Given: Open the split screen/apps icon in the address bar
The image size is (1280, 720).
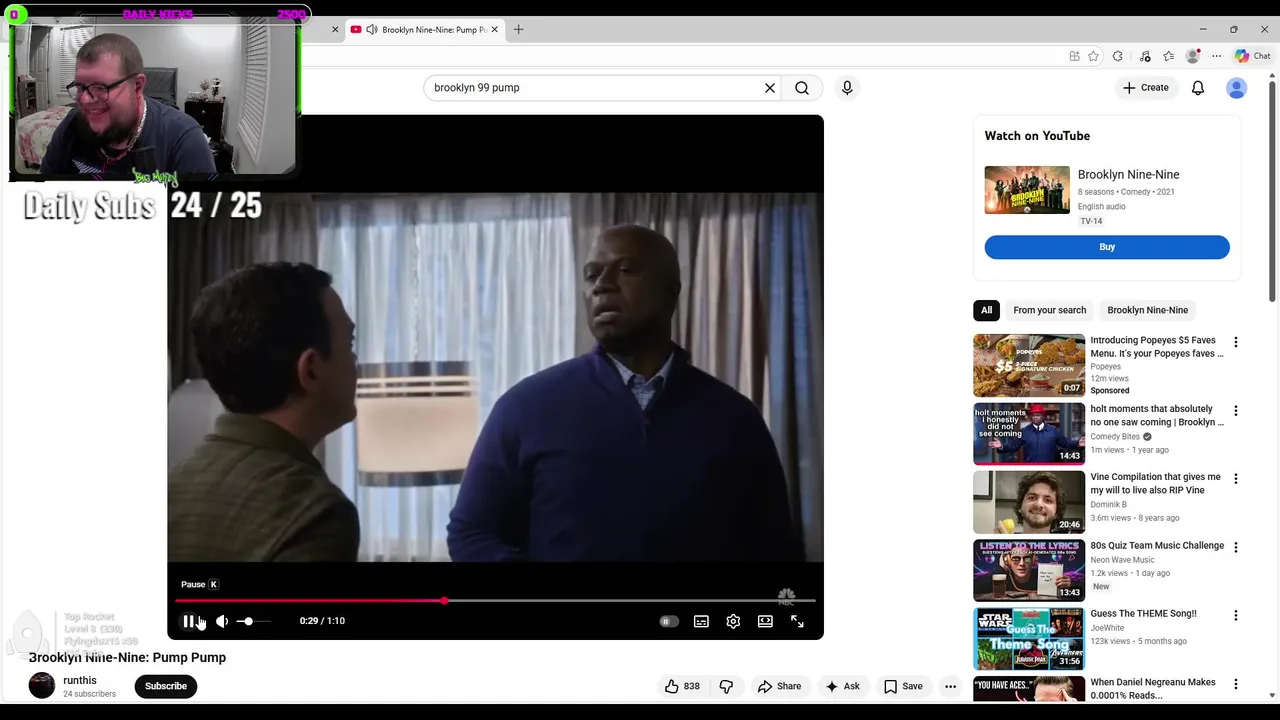Looking at the screenshot, I should [x=1074, y=56].
